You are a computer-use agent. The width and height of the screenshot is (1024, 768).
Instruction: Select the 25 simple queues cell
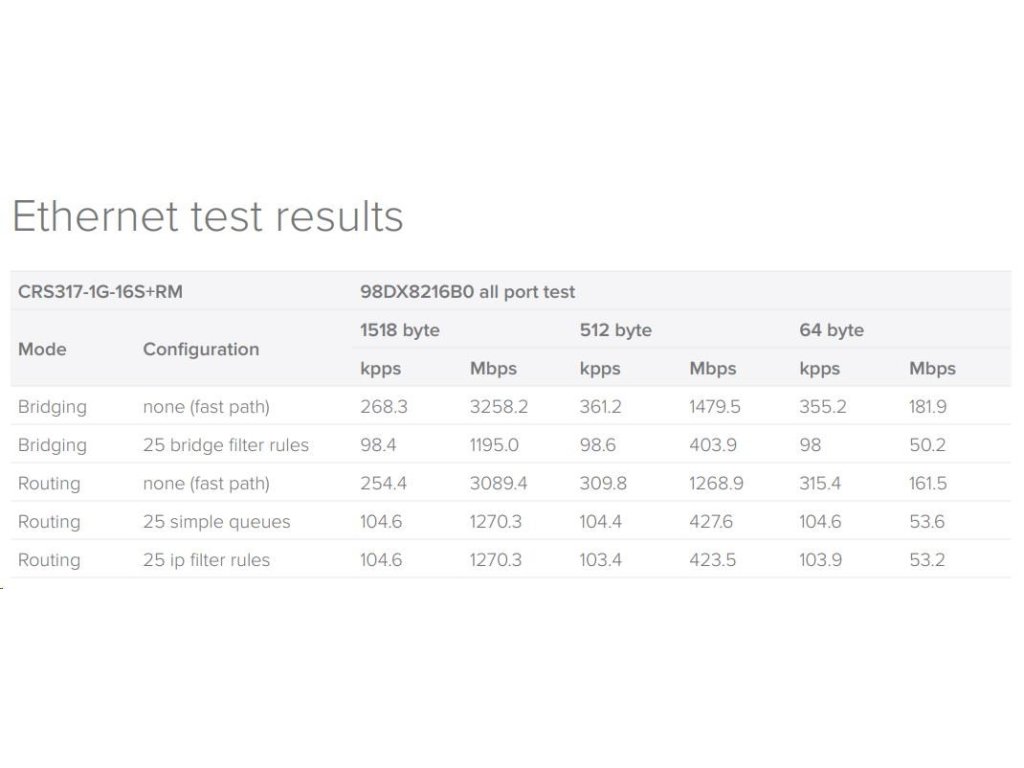(x=216, y=522)
